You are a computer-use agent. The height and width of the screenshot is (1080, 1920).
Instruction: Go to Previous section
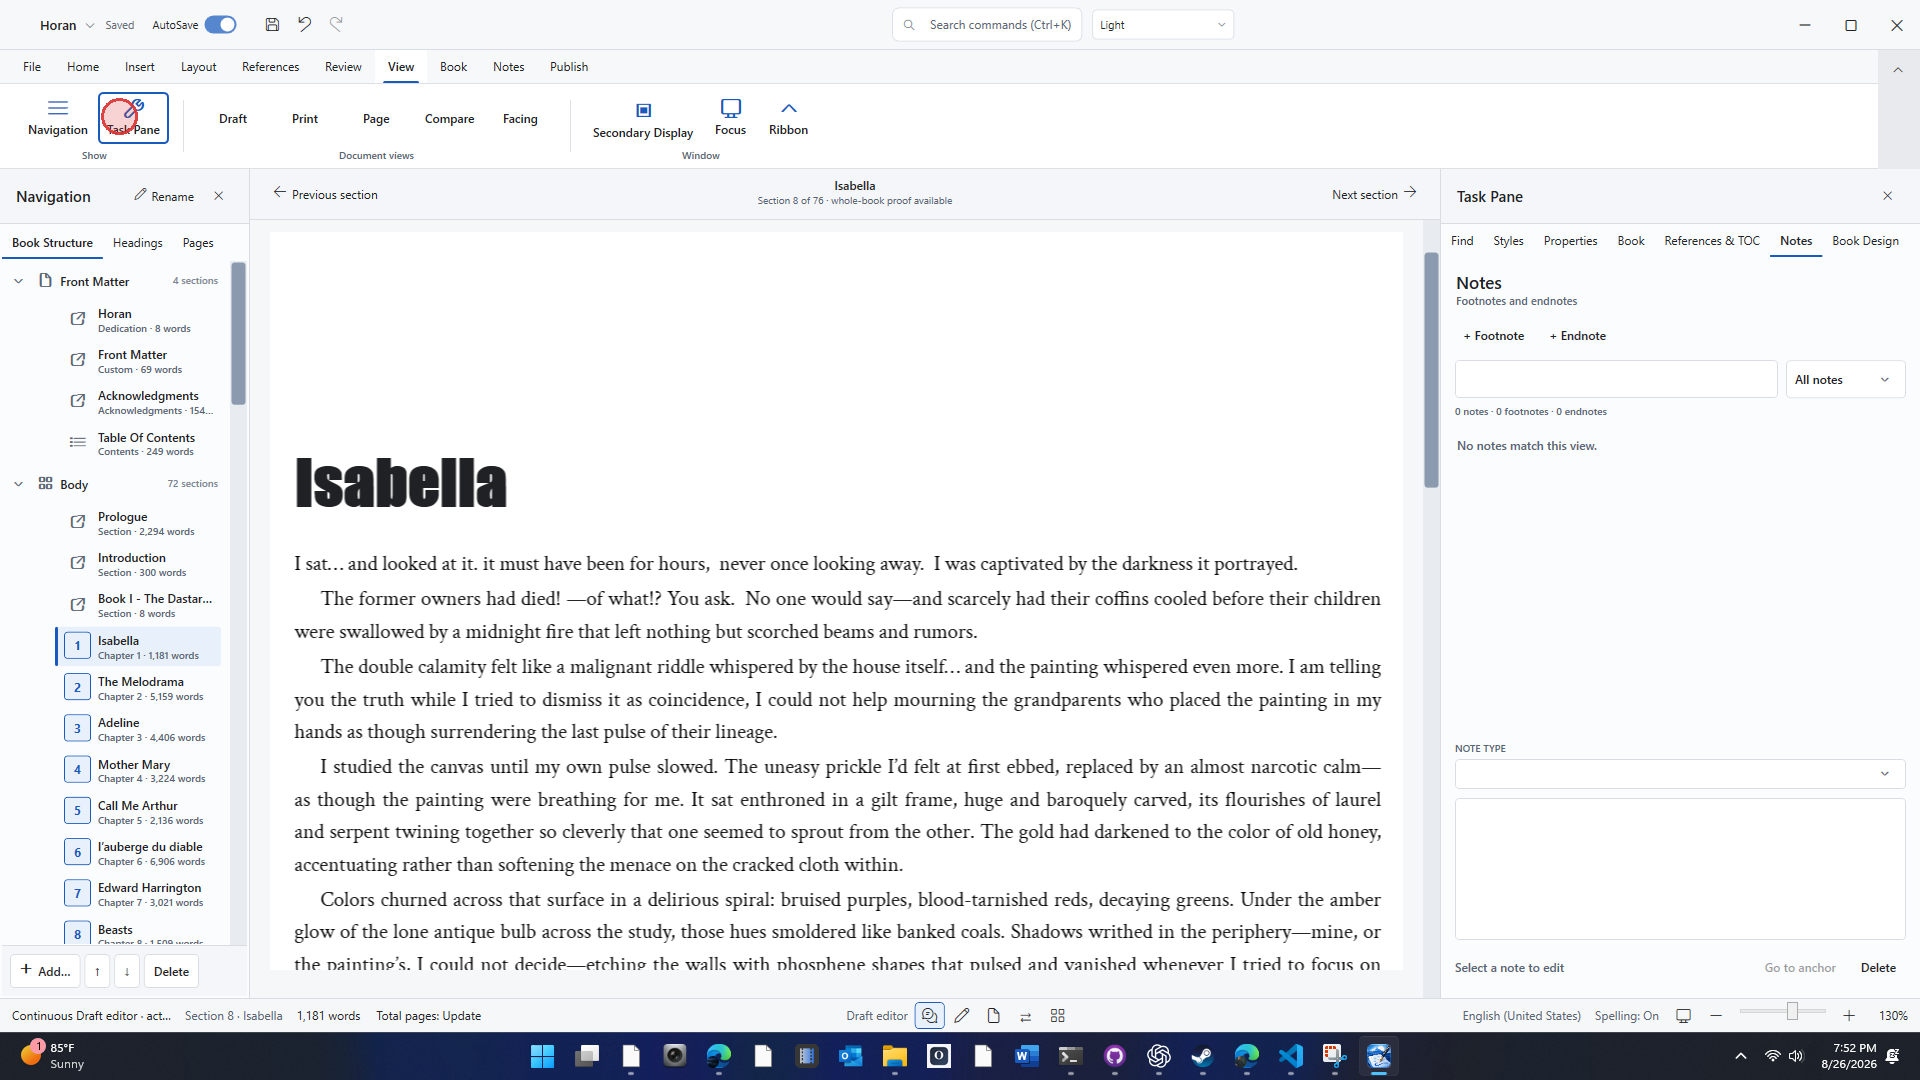[x=325, y=194]
